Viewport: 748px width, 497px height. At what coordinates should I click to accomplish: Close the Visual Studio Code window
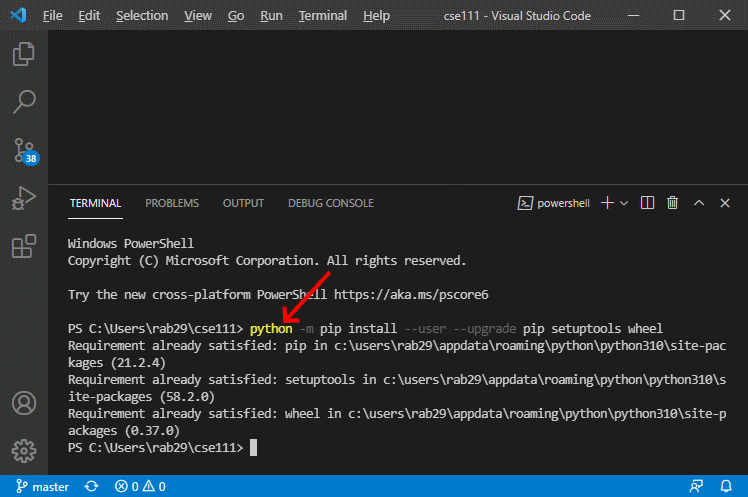coord(725,15)
